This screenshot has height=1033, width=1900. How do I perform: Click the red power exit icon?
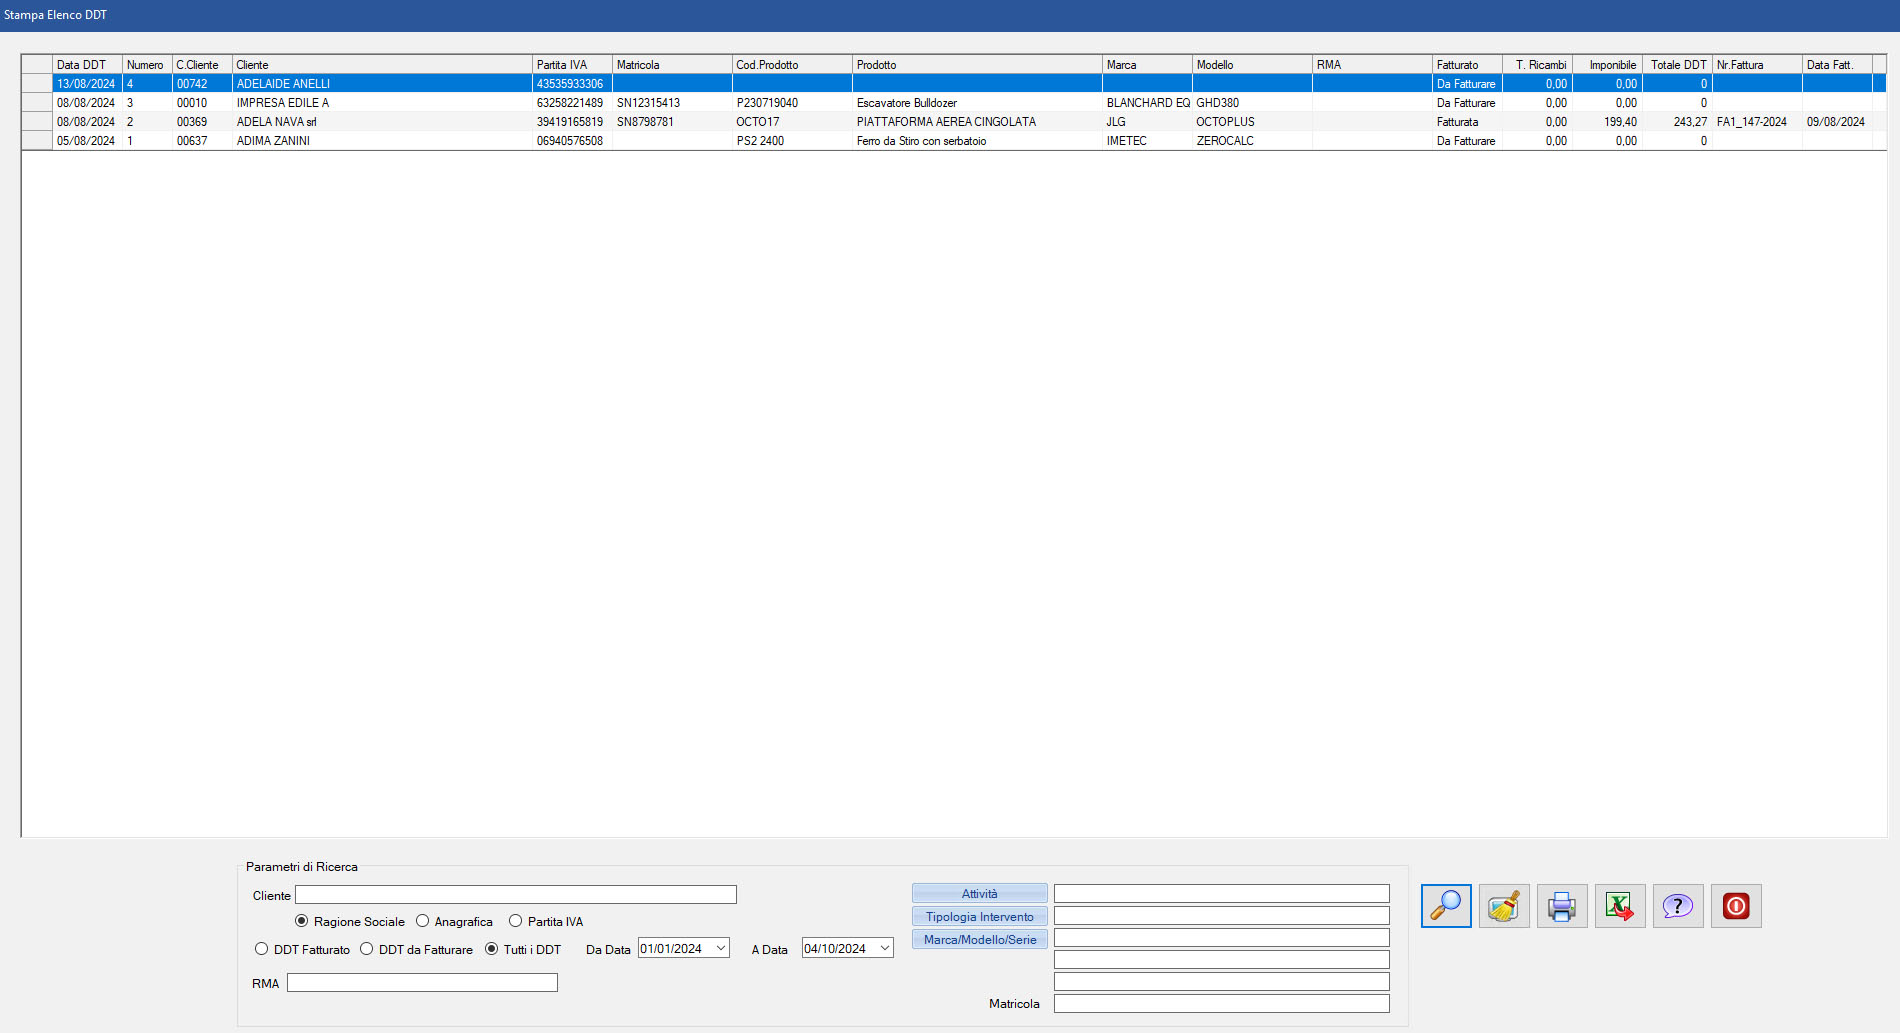click(x=1736, y=906)
